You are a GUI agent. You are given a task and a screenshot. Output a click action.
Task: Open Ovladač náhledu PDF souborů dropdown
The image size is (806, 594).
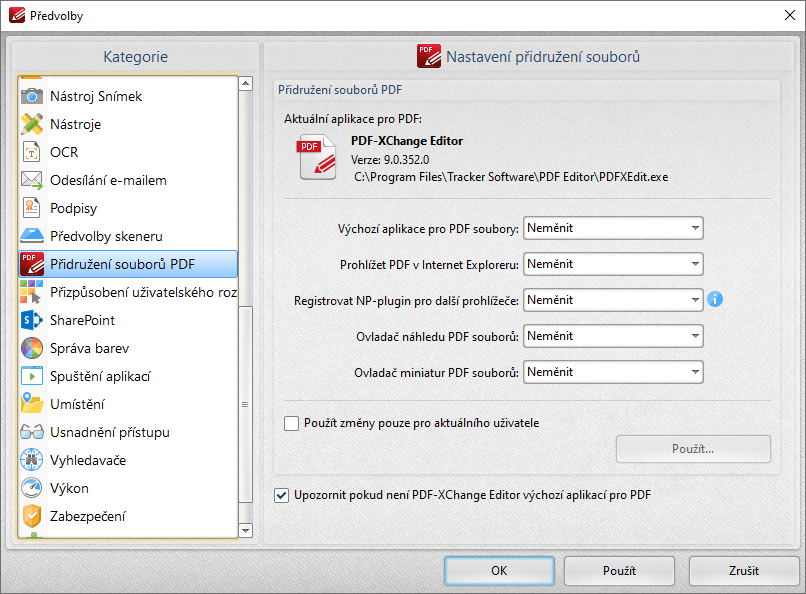click(x=613, y=336)
